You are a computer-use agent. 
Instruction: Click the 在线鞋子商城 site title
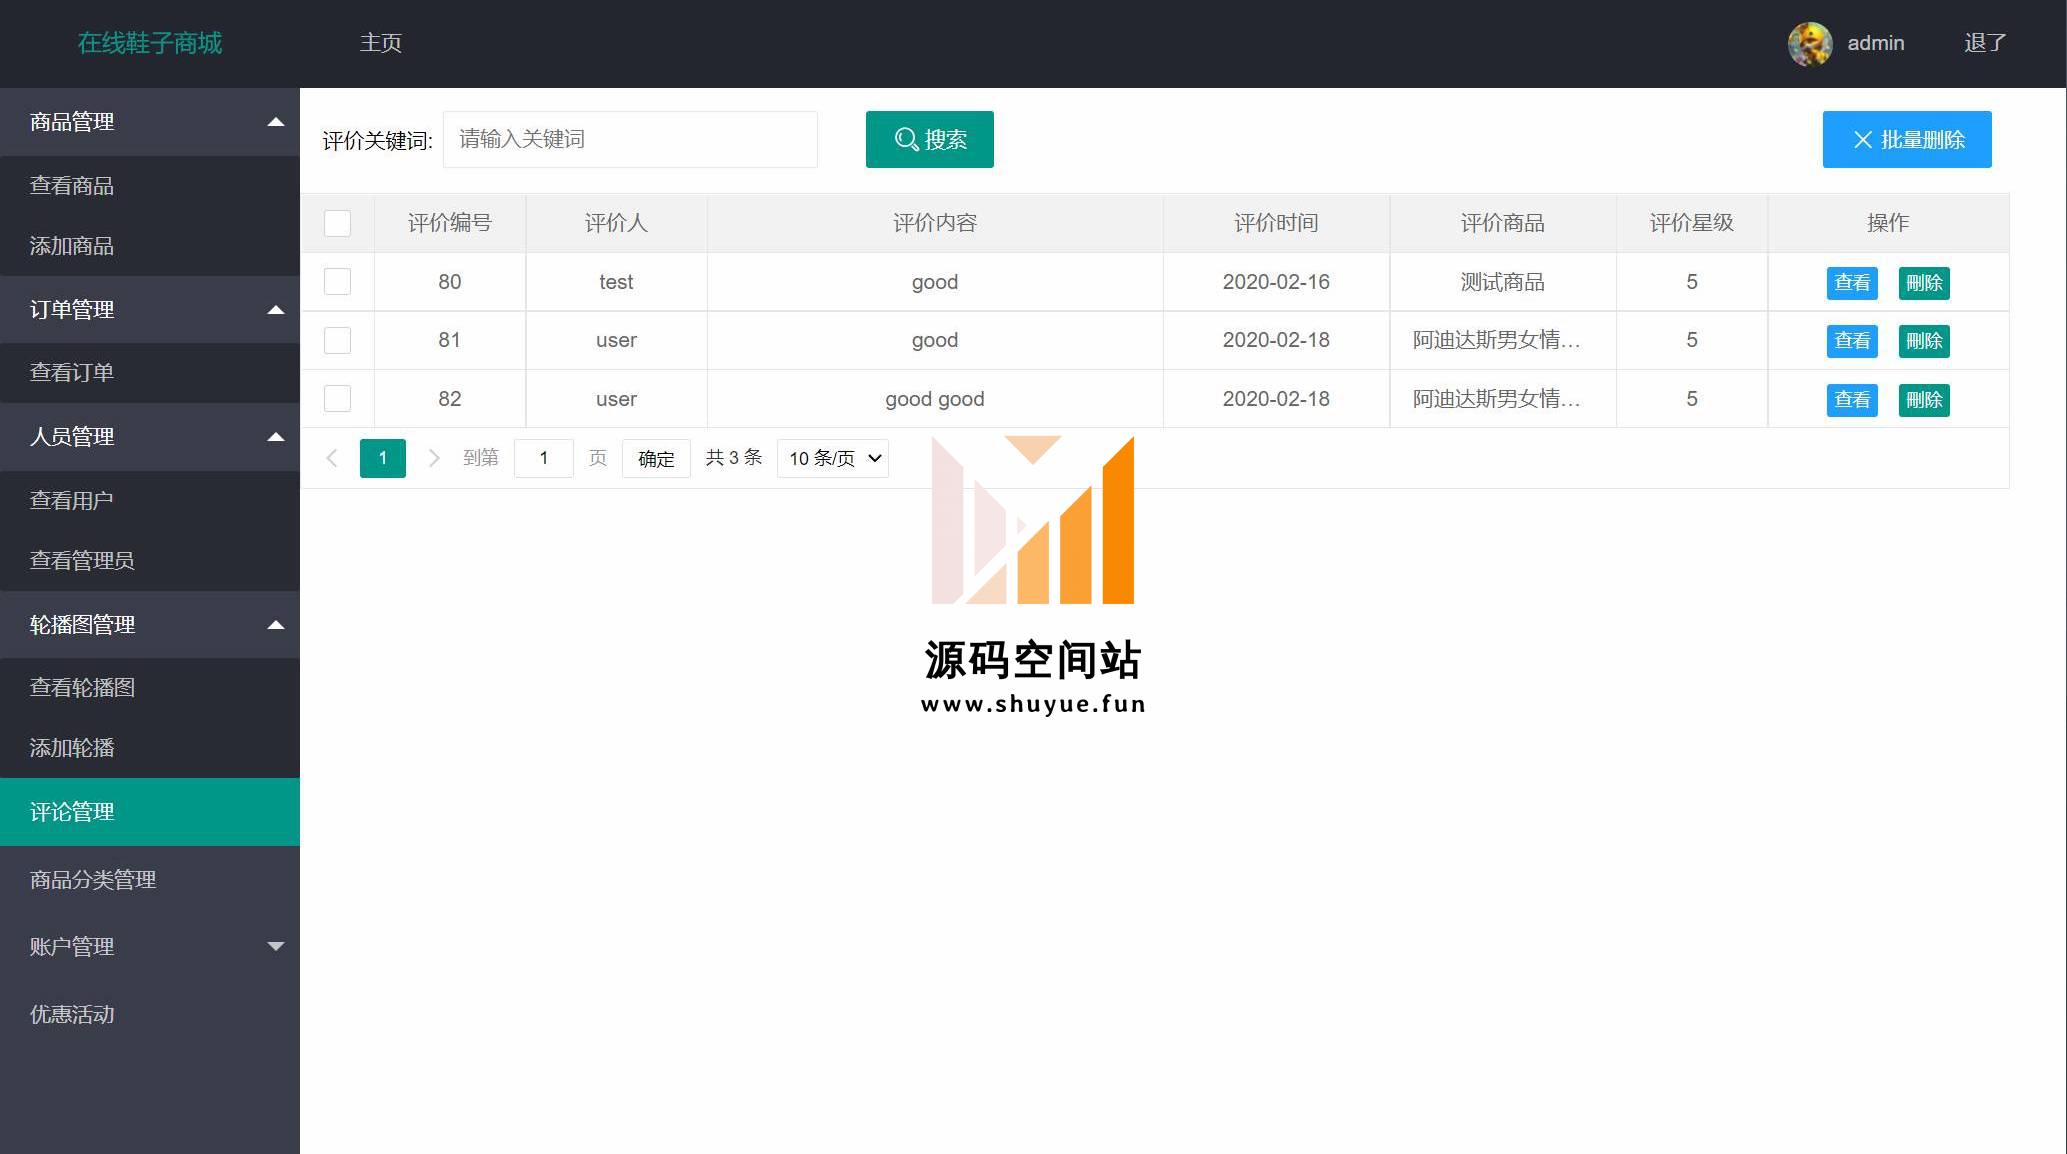(x=150, y=43)
